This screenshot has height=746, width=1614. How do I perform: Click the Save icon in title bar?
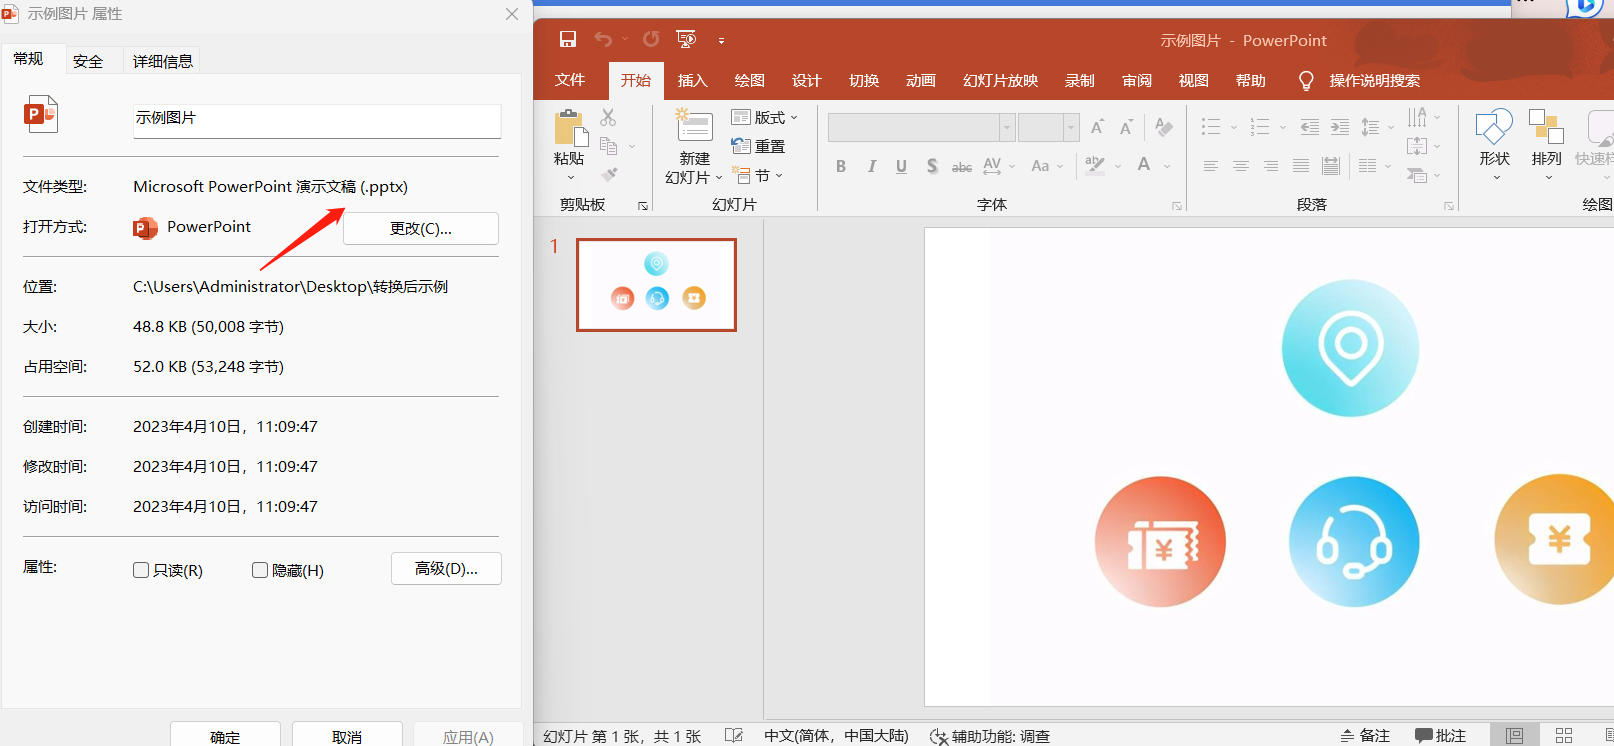[568, 40]
